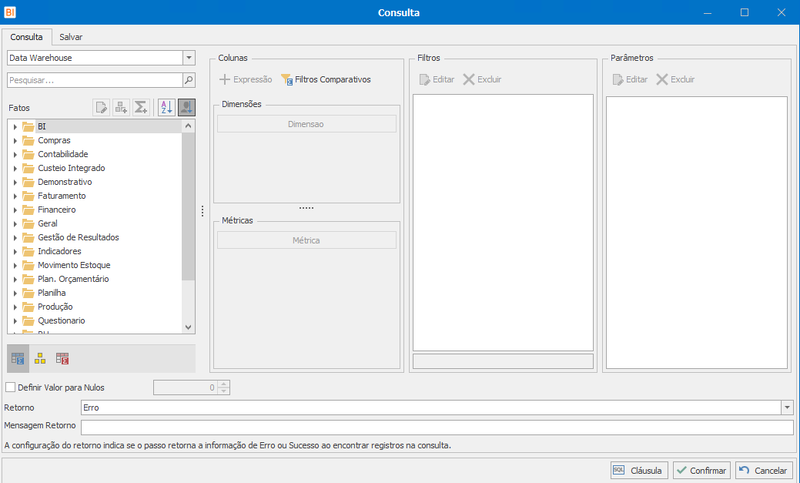Viewport: 800px width, 483px height.
Task: Click the Confirmar button
Action: (702, 470)
